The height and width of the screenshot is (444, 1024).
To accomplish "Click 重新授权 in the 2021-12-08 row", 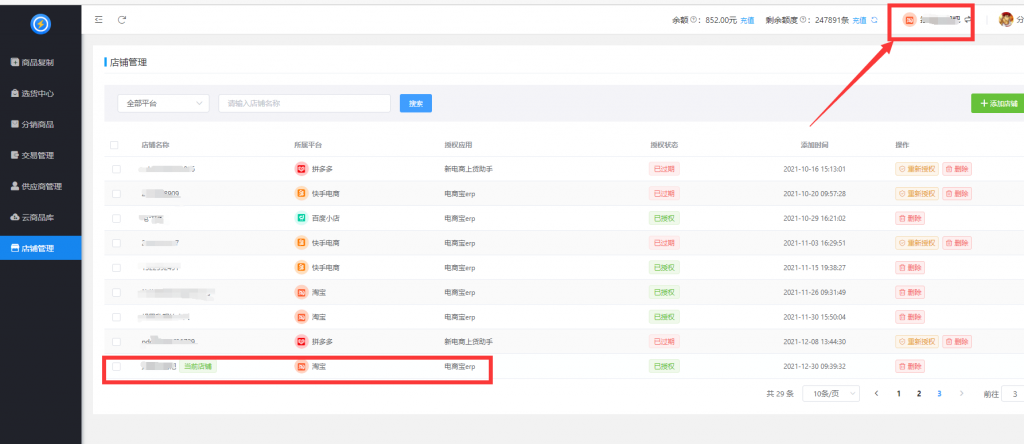I will [x=917, y=341].
